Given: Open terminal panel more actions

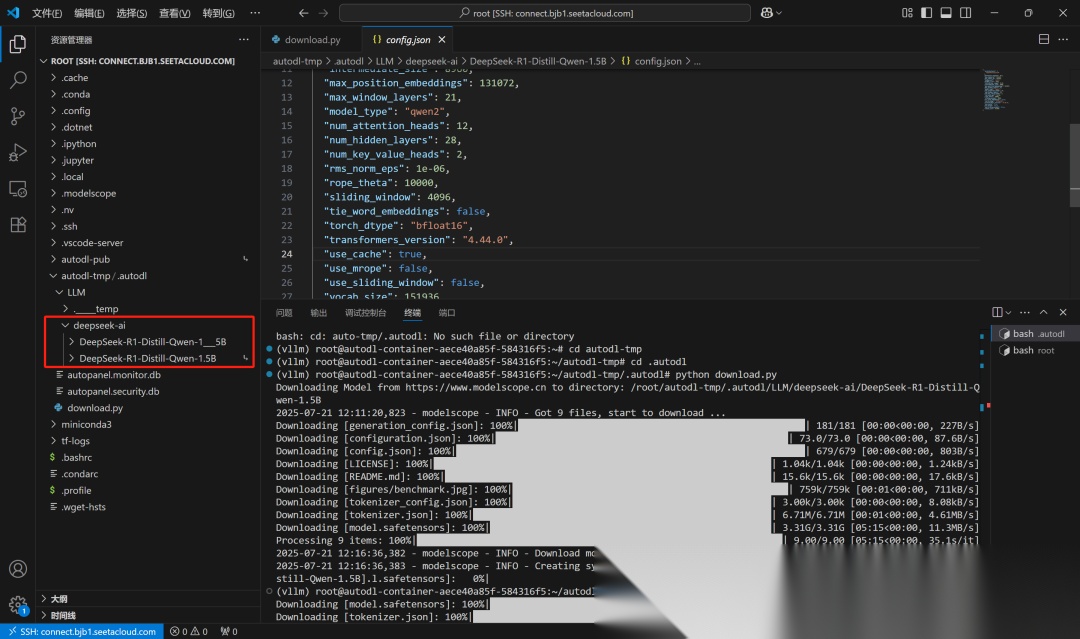Looking at the screenshot, I should pyautogui.click(x=1025, y=313).
